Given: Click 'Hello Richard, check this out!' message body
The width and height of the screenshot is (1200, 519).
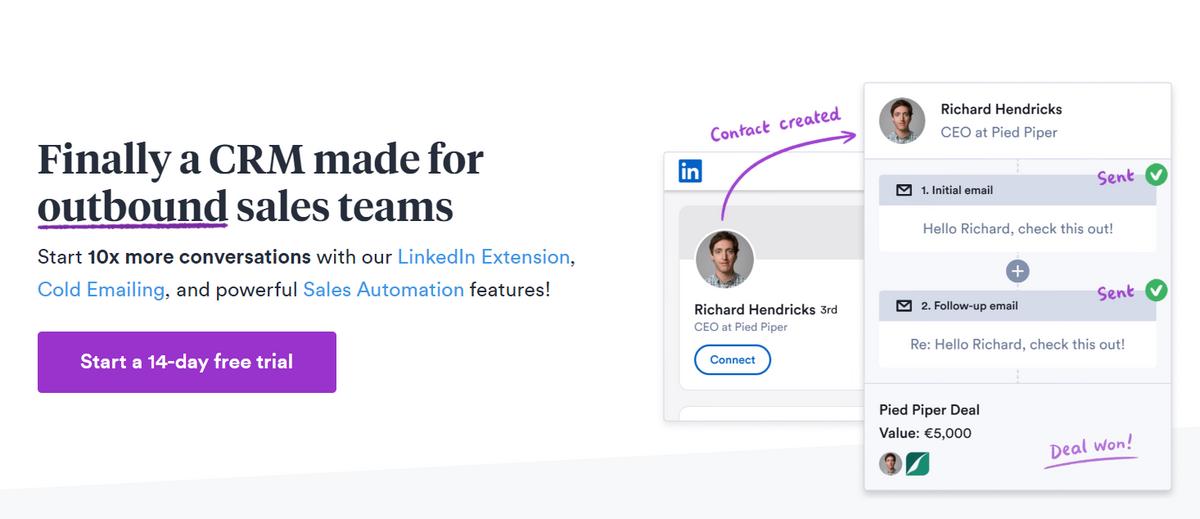Looking at the screenshot, I should click(x=1017, y=229).
